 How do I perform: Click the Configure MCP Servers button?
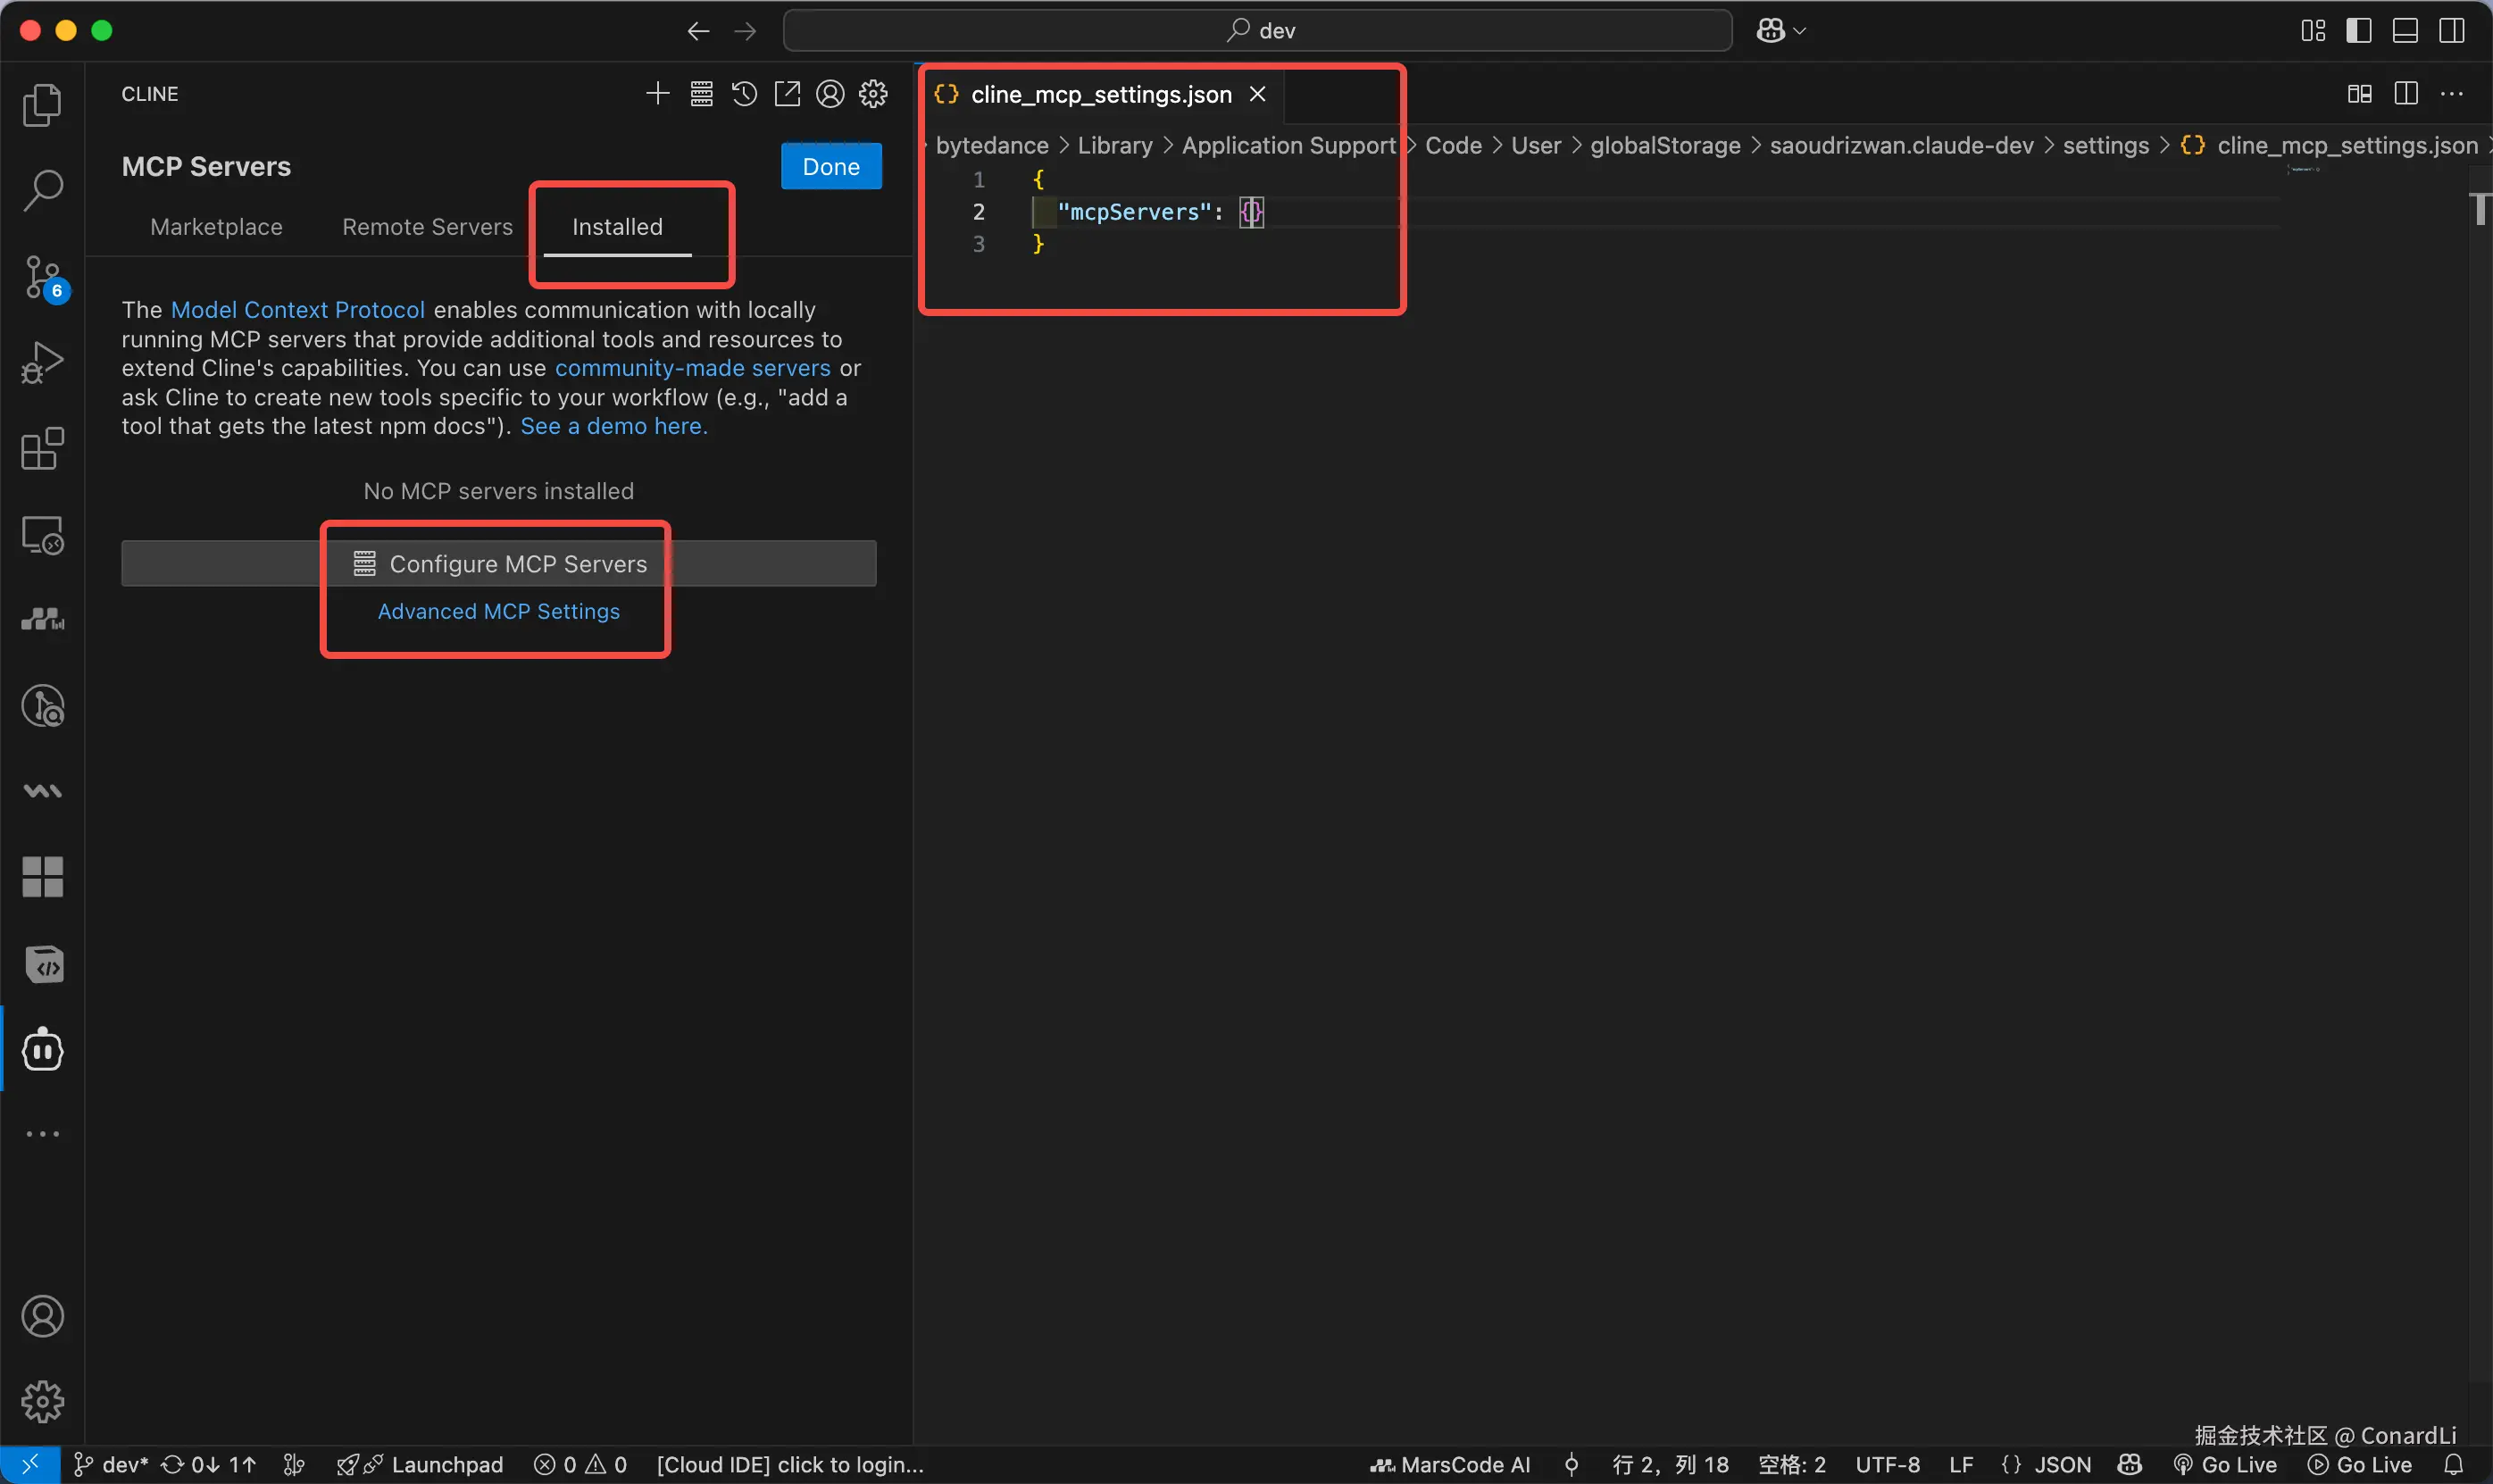click(x=498, y=564)
